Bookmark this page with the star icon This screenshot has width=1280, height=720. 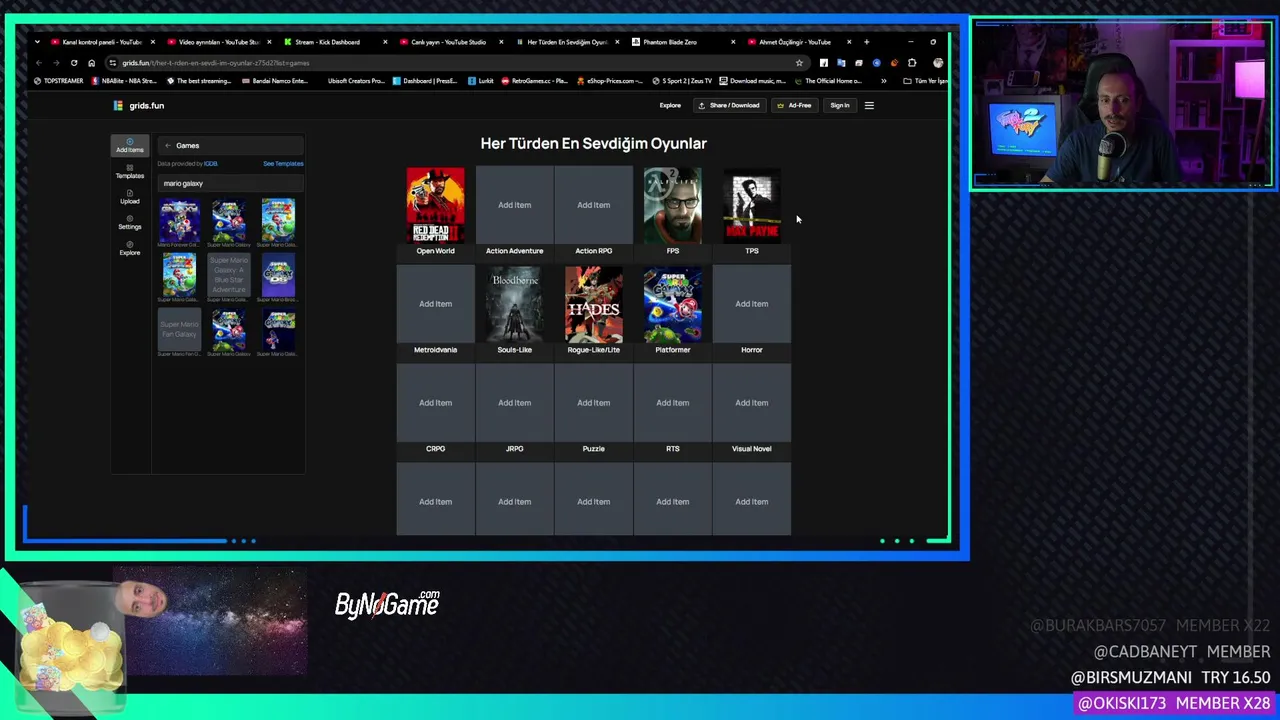coord(799,63)
